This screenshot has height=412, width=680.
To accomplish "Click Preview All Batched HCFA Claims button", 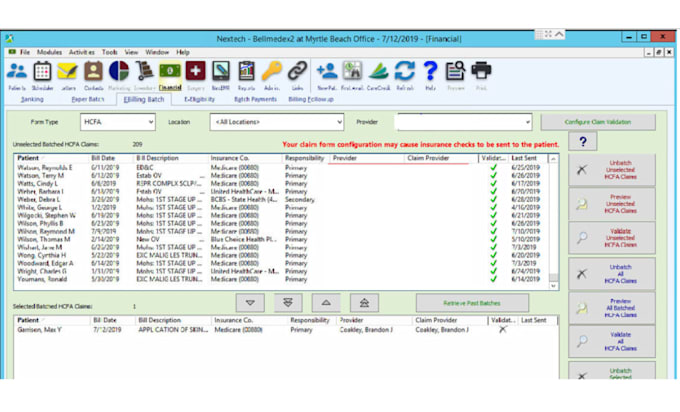I will 612,308.
